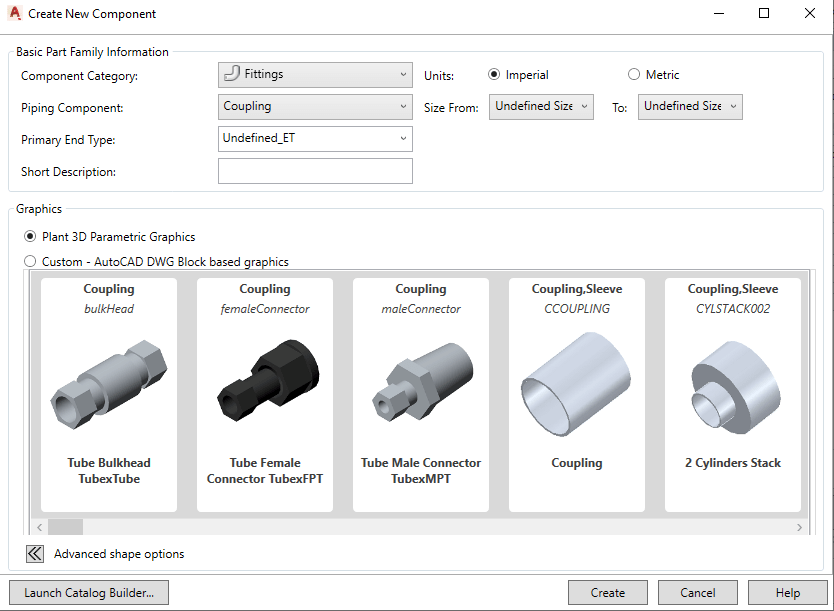
Task: Select the Tube Bulkhead coupling shape
Action: coord(109,394)
